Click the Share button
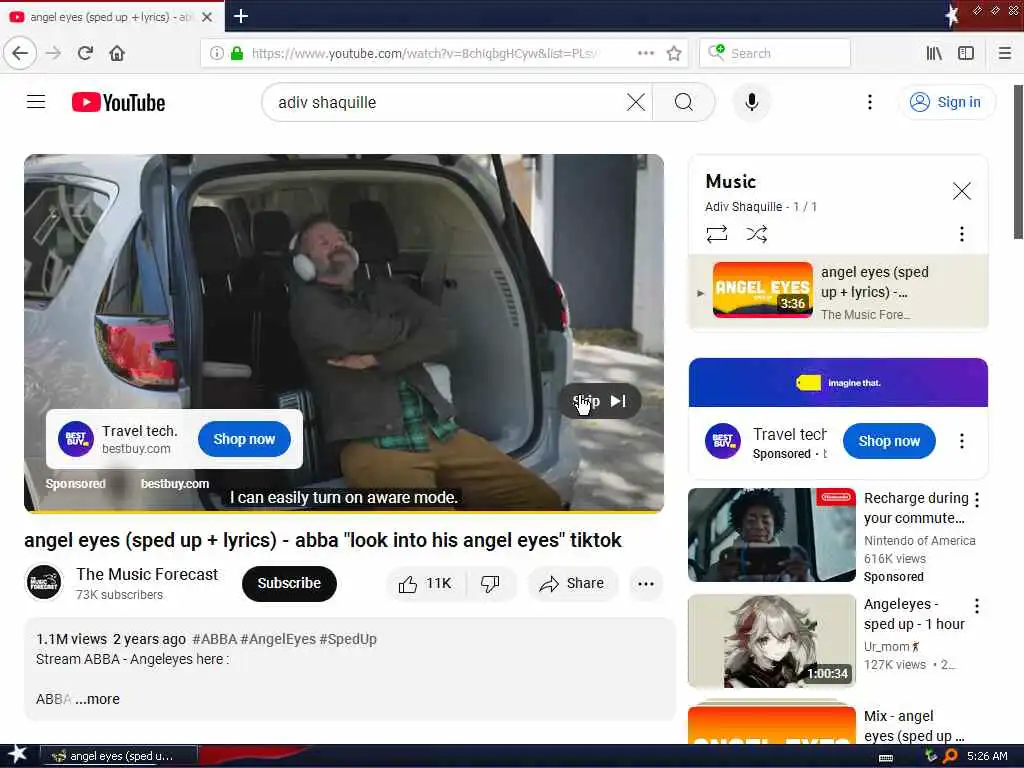The image size is (1024, 768). (x=572, y=584)
